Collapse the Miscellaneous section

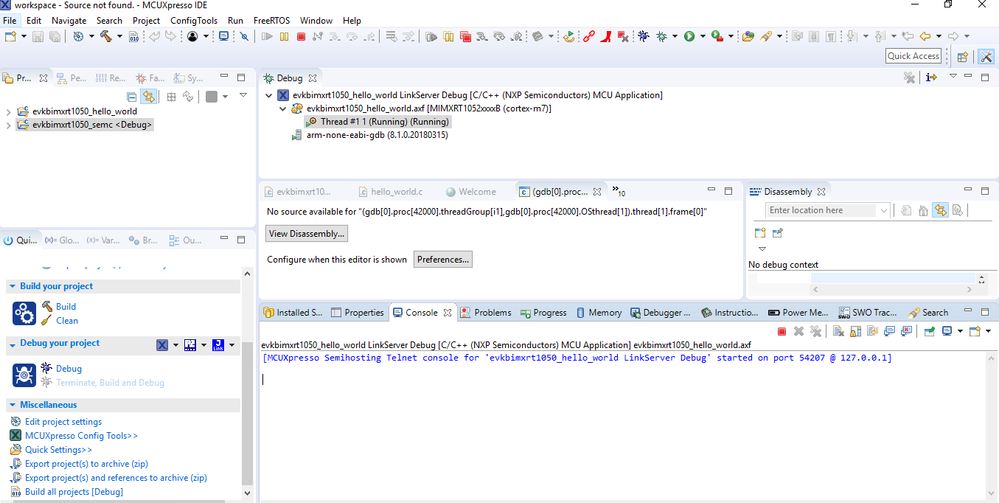(x=12, y=405)
